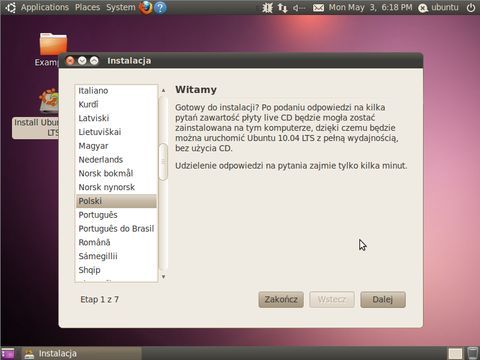Select Shqip in language list
The image size is (480, 360).
tap(116, 270)
